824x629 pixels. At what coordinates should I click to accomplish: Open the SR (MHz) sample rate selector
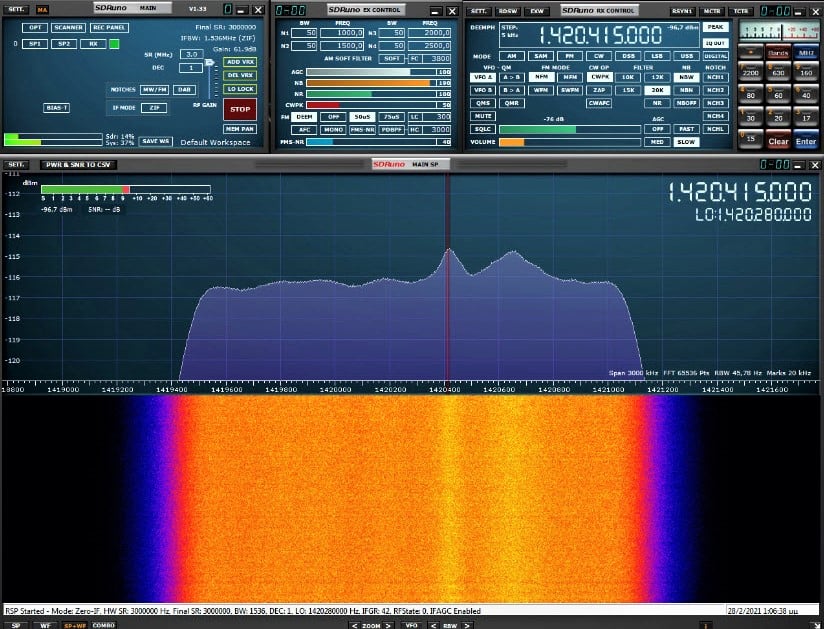191,54
